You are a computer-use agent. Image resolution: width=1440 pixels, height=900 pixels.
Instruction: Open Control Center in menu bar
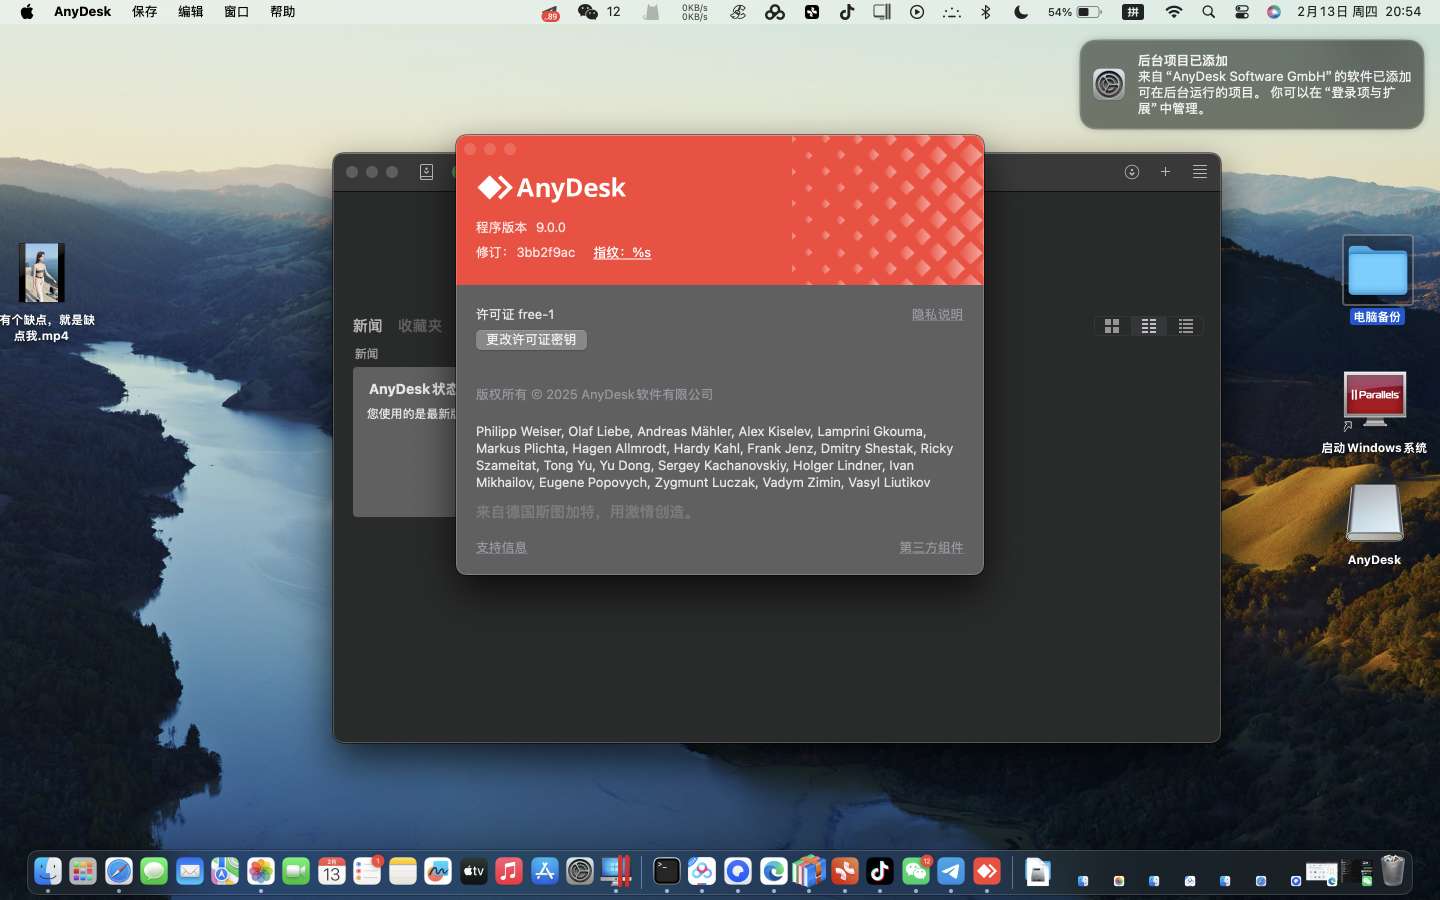(1242, 12)
